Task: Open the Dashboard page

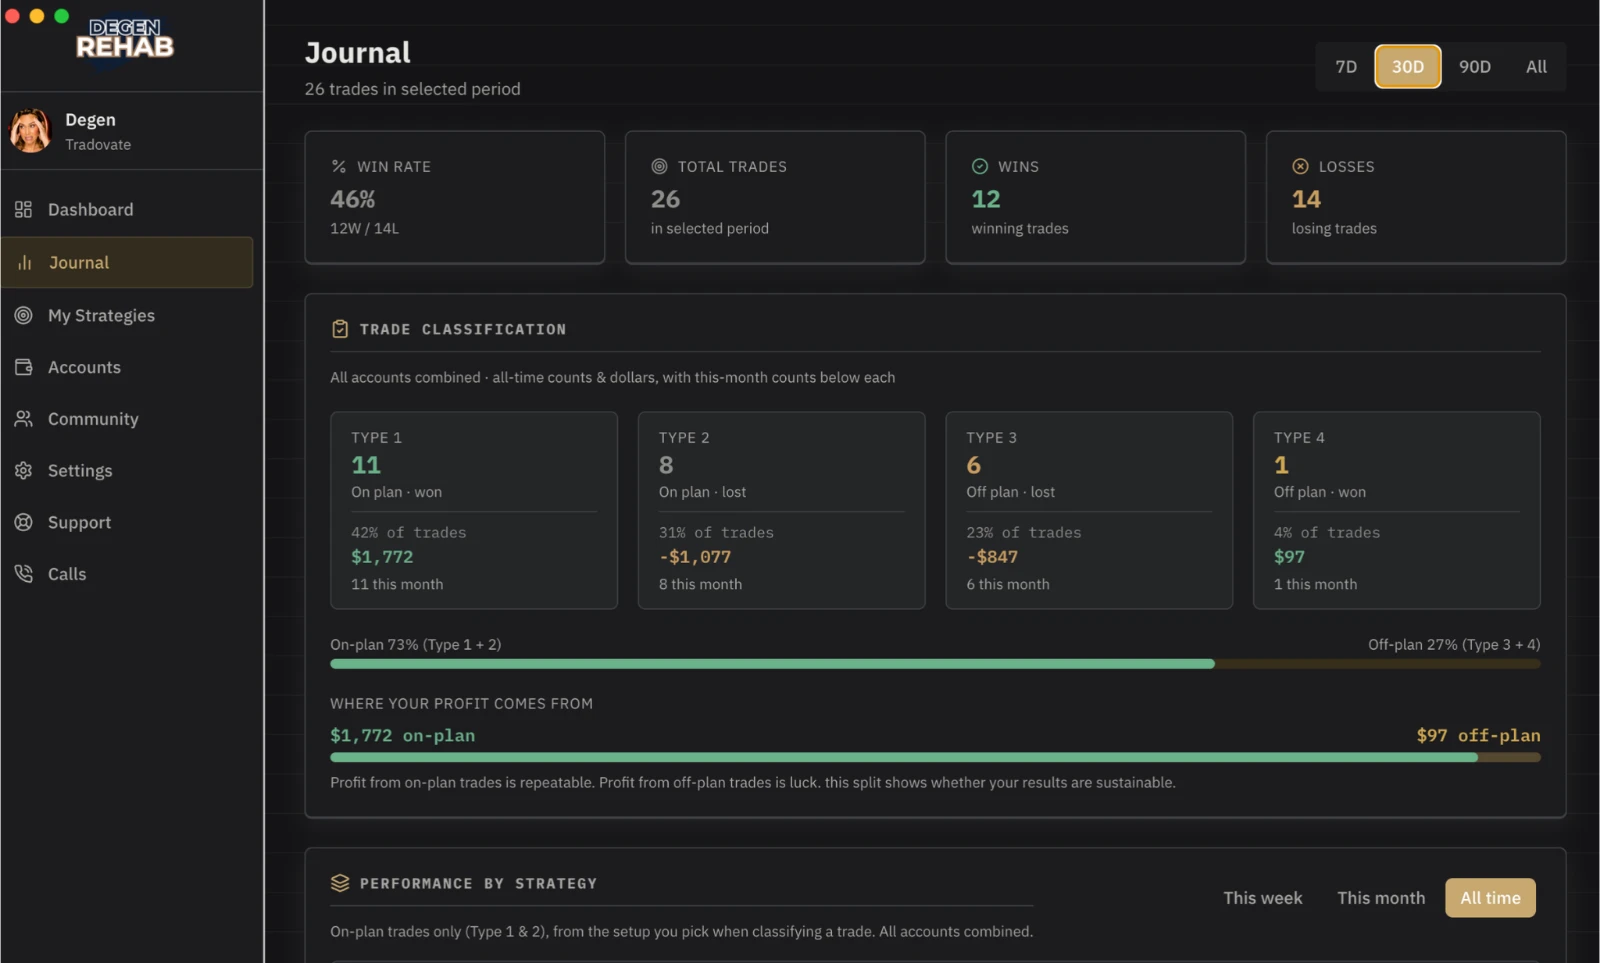Action: (x=127, y=209)
